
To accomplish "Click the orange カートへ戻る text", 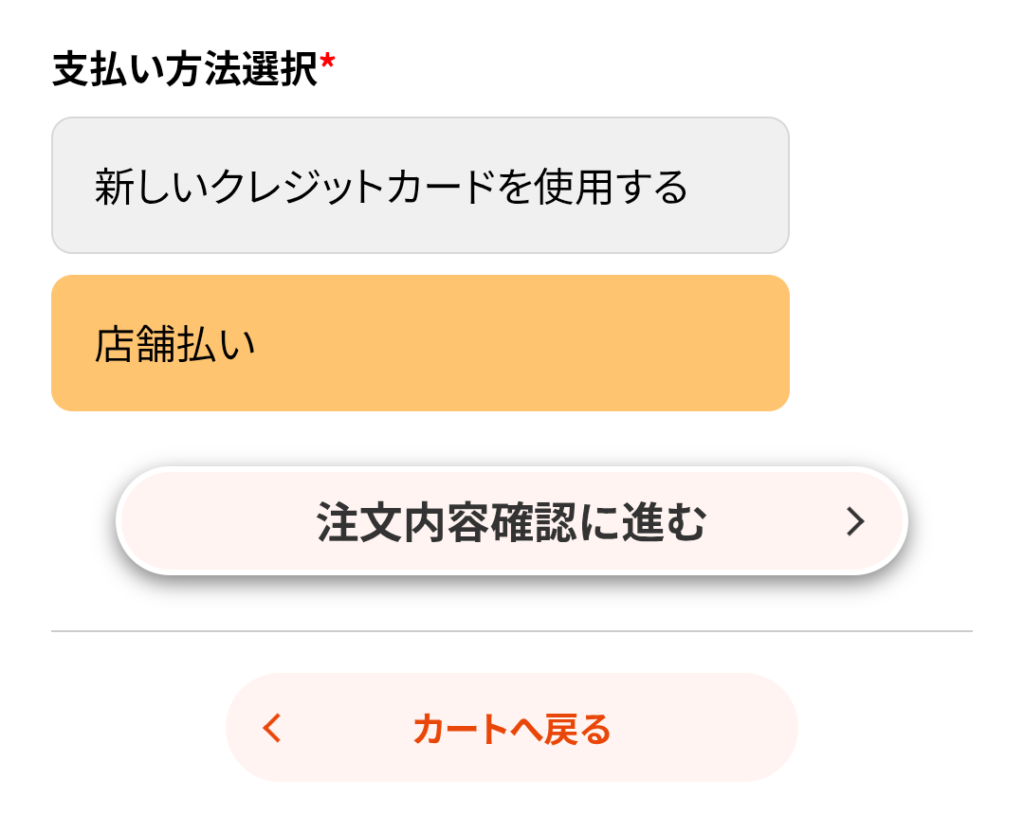I will pos(511,729).
